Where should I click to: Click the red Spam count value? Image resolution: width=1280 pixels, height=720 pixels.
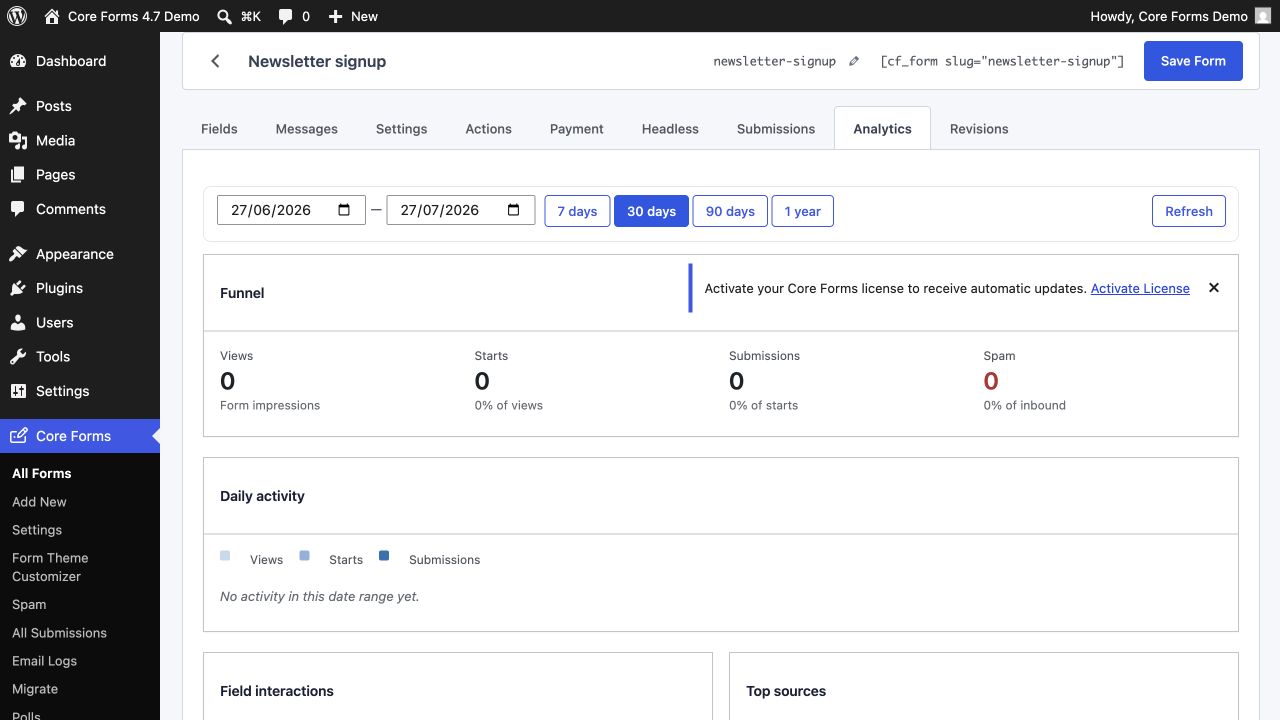pos(991,381)
